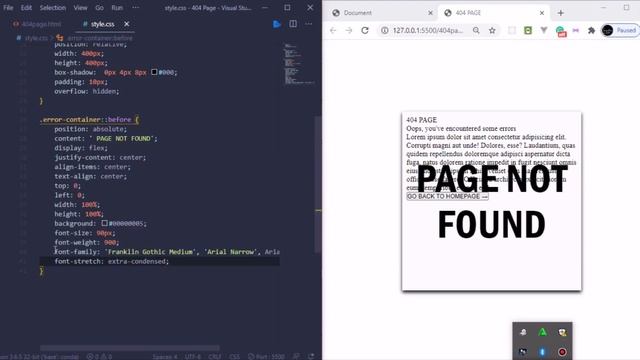Close the 404 PAGE browser tab
This screenshot has height=360, width=640.
[542, 13]
